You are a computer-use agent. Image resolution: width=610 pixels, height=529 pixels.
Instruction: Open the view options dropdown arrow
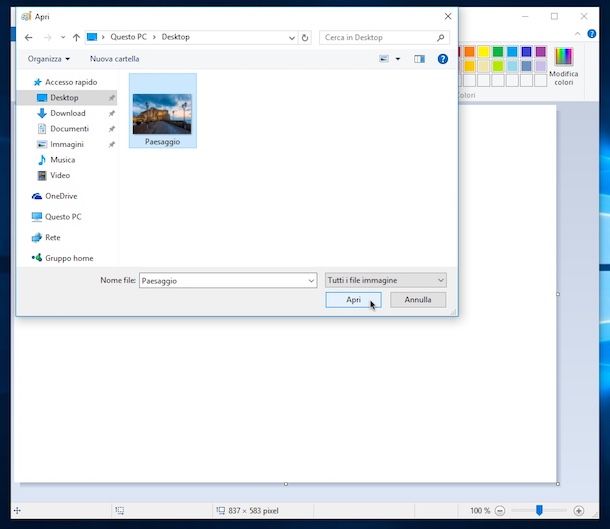tap(397, 59)
